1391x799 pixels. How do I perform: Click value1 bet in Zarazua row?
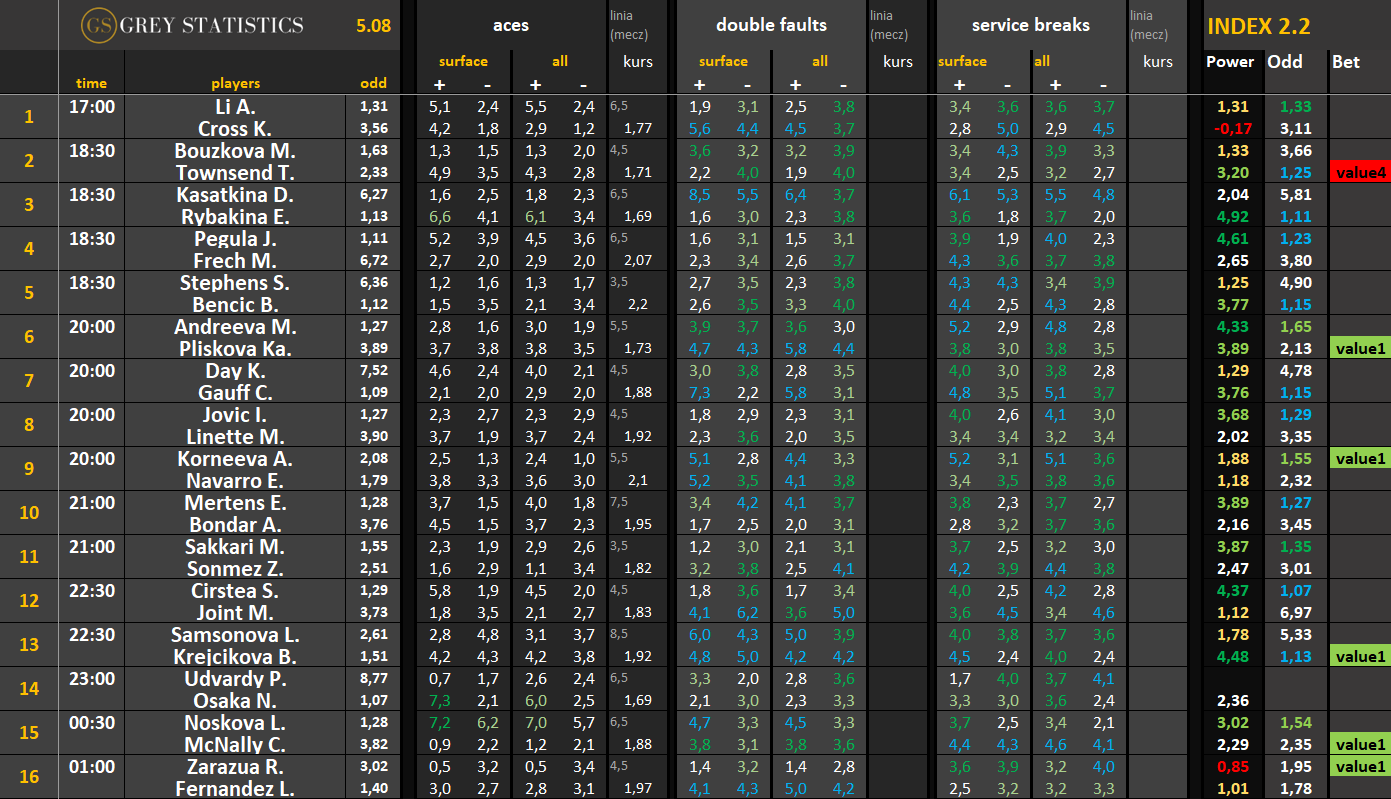(1360, 766)
